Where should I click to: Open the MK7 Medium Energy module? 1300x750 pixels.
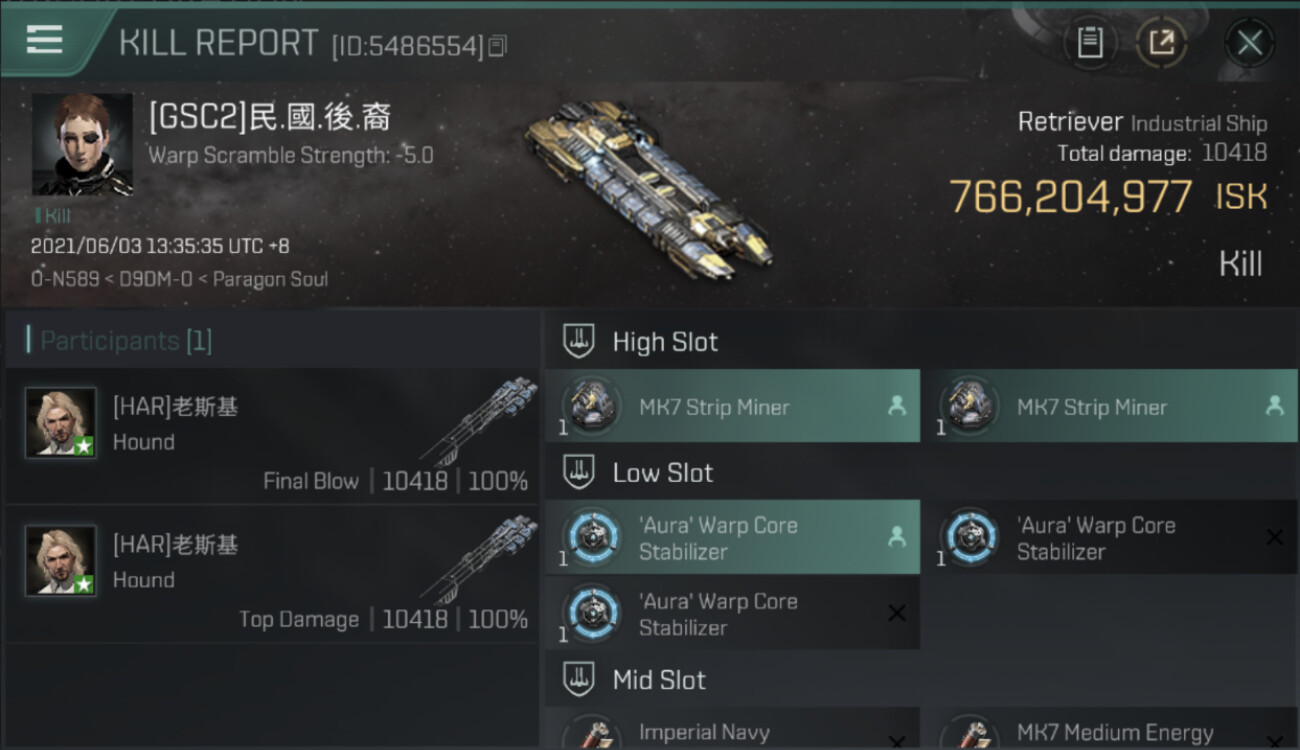pyautogui.click(x=1110, y=729)
